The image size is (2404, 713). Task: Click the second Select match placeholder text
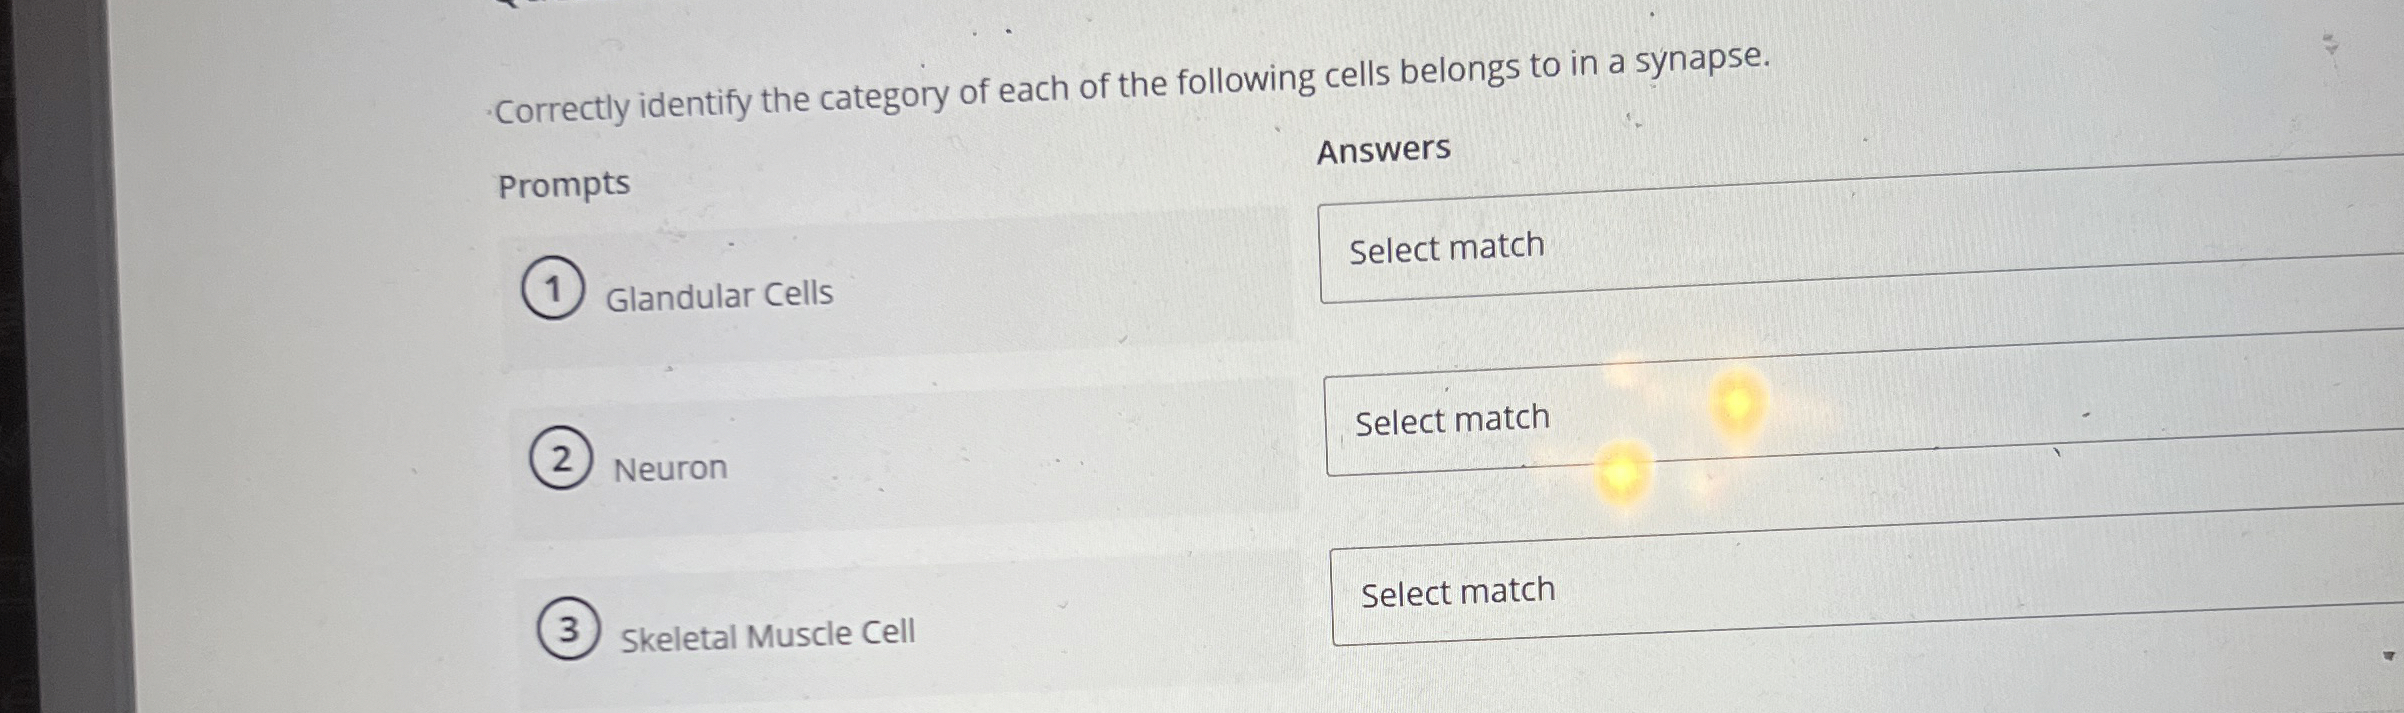(1452, 417)
